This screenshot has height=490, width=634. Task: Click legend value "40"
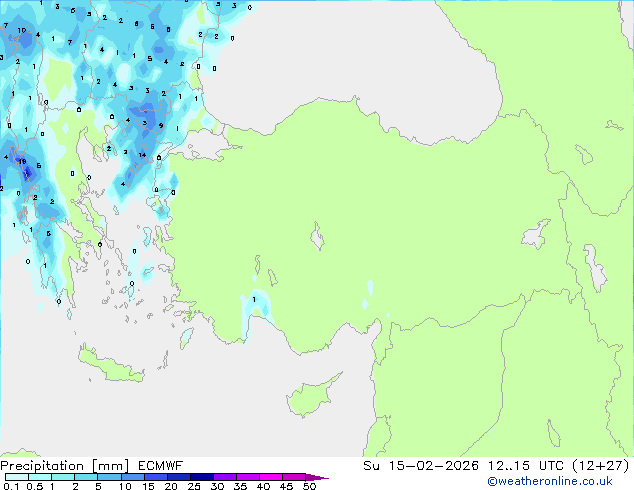coord(263,486)
